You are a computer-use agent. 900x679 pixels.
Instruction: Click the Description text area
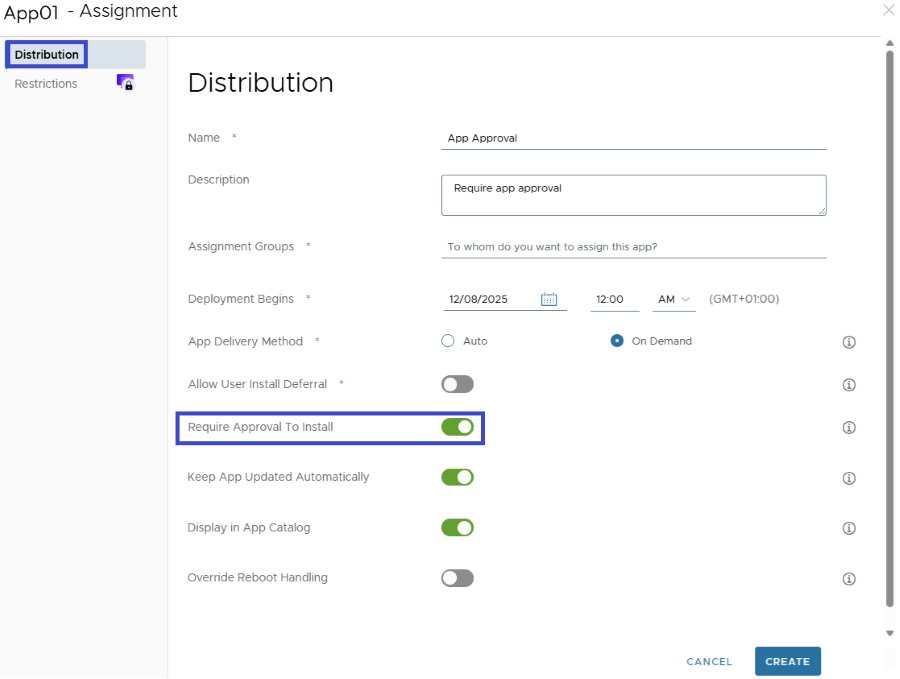pyautogui.click(x=634, y=195)
